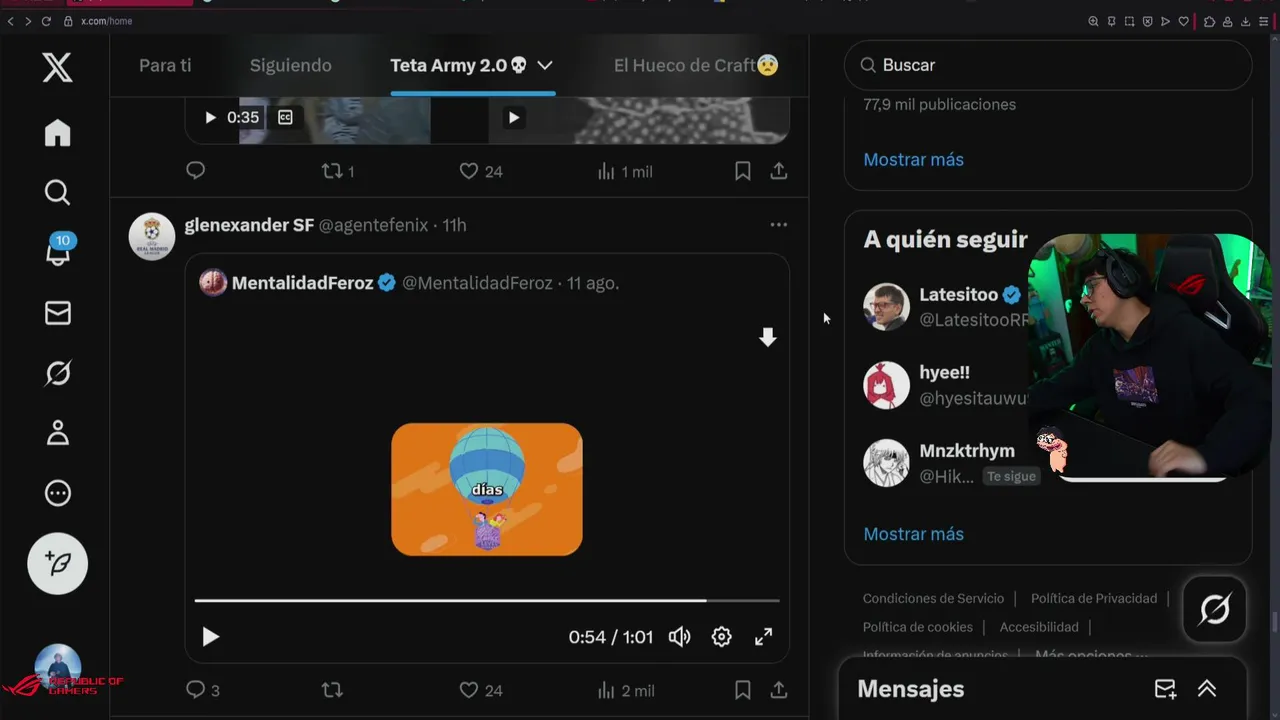Open MentalidadFeroz quoted profile name
This screenshot has width=1280, height=720.
click(303, 283)
